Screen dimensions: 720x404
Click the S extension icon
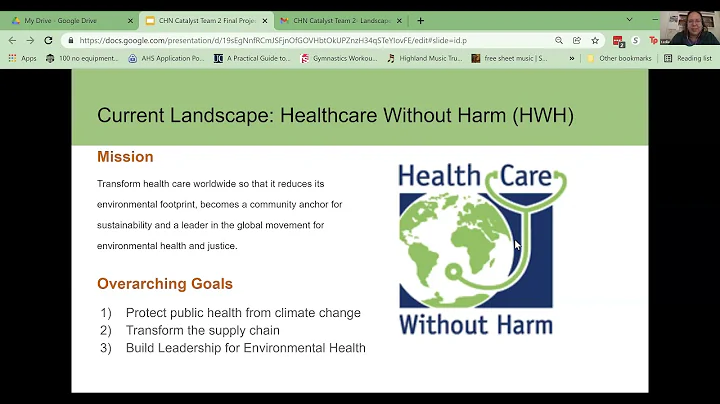tap(636, 40)
